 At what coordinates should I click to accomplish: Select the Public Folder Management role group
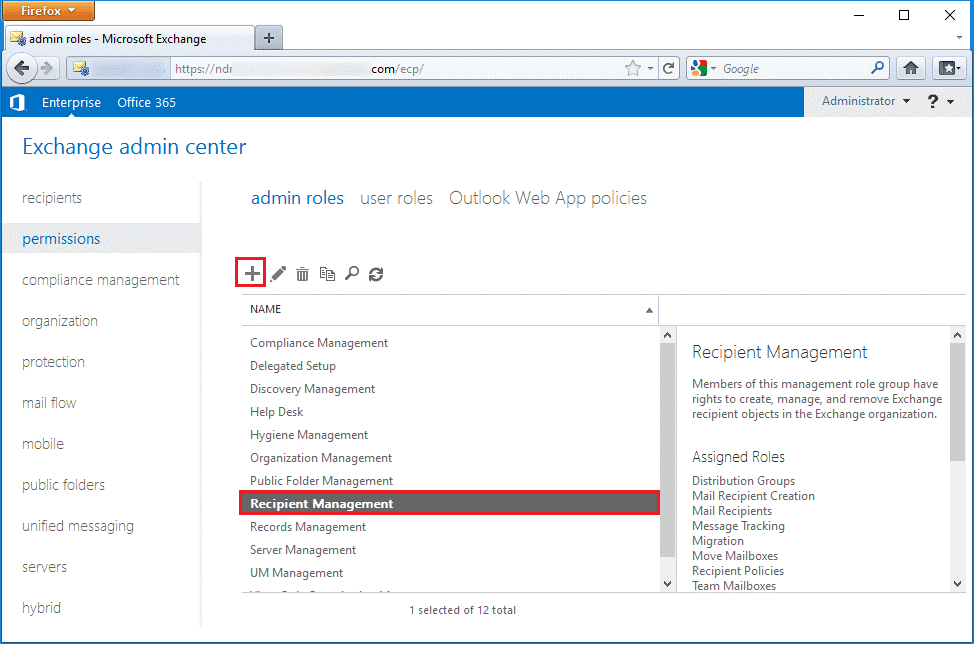click(450, 481)
